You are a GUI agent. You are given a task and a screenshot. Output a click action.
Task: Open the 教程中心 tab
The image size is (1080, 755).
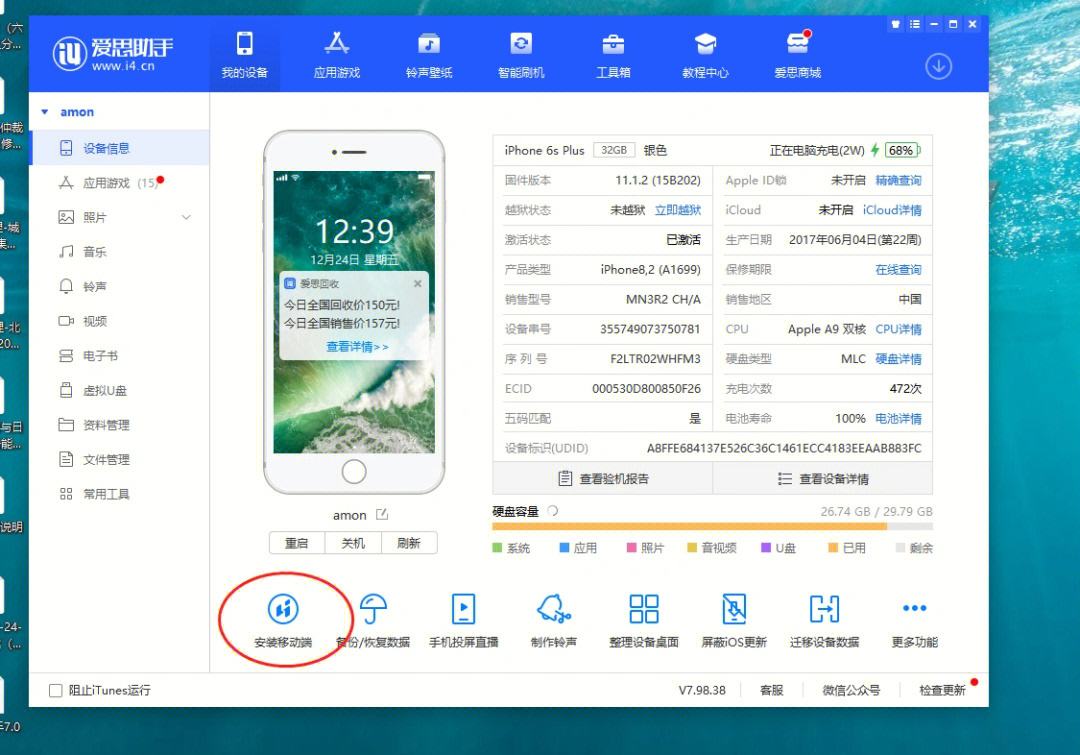(x=705, y=55)
